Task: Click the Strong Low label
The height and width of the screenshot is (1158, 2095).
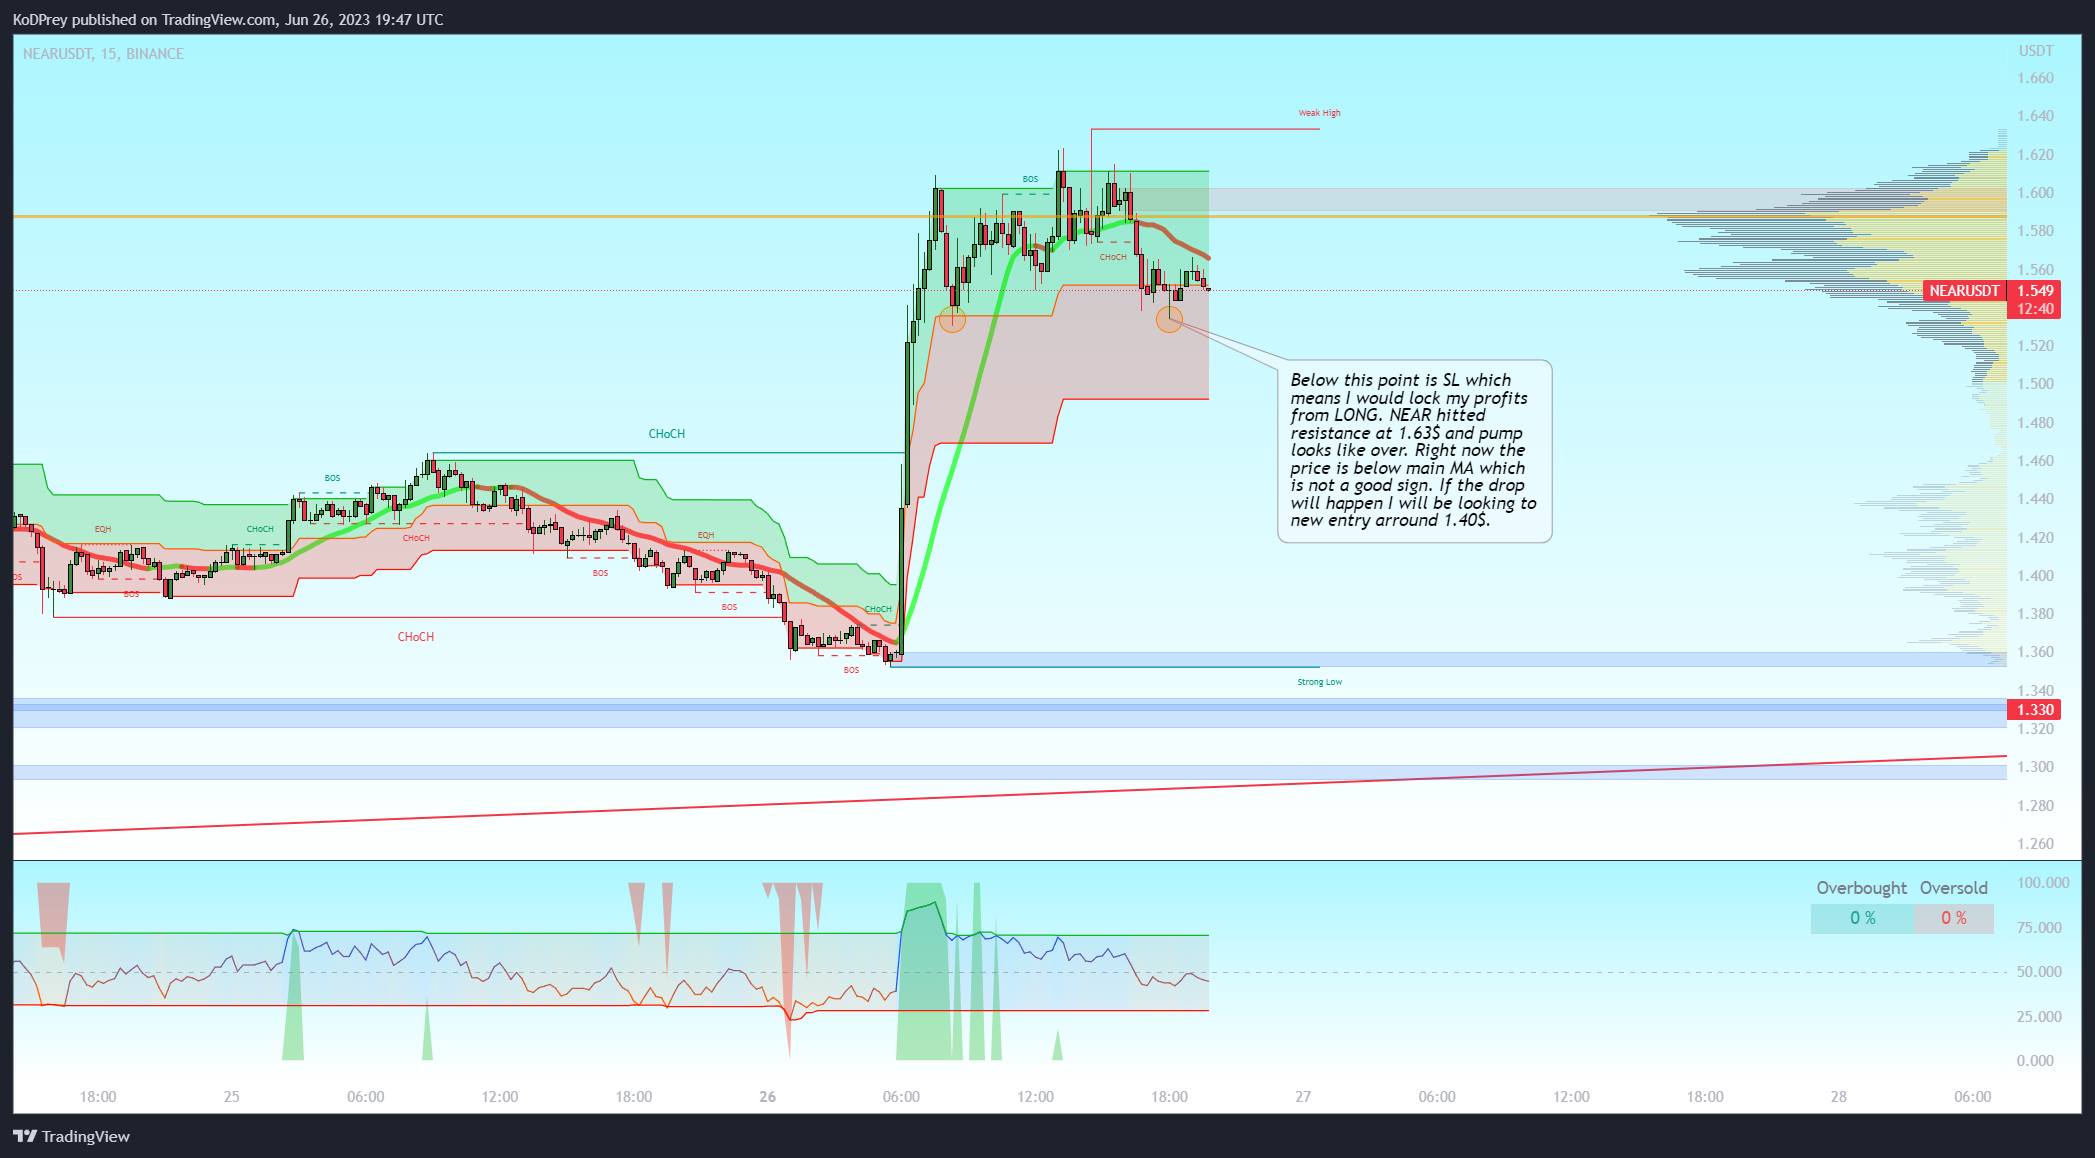Action: [x=1320, y=682]
